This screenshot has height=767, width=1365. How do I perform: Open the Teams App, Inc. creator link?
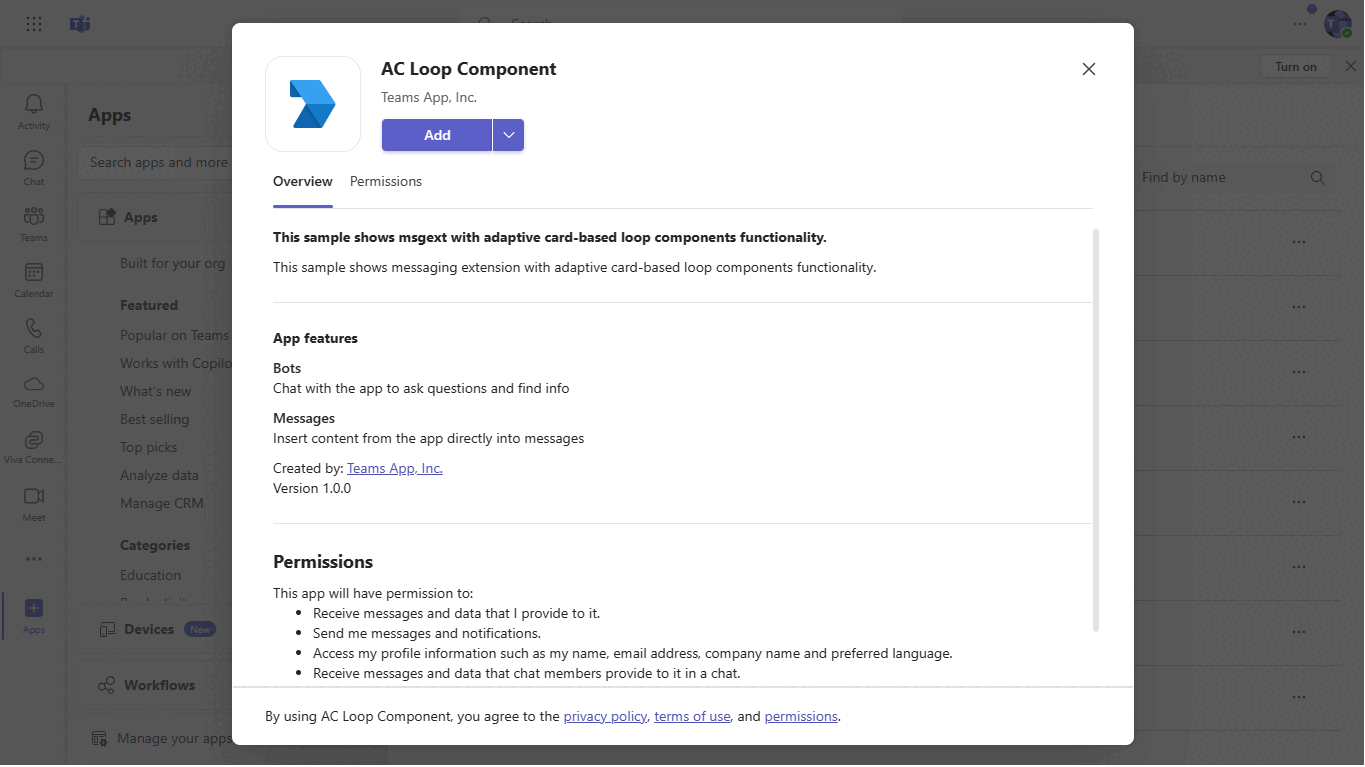(x=395, y=468)
